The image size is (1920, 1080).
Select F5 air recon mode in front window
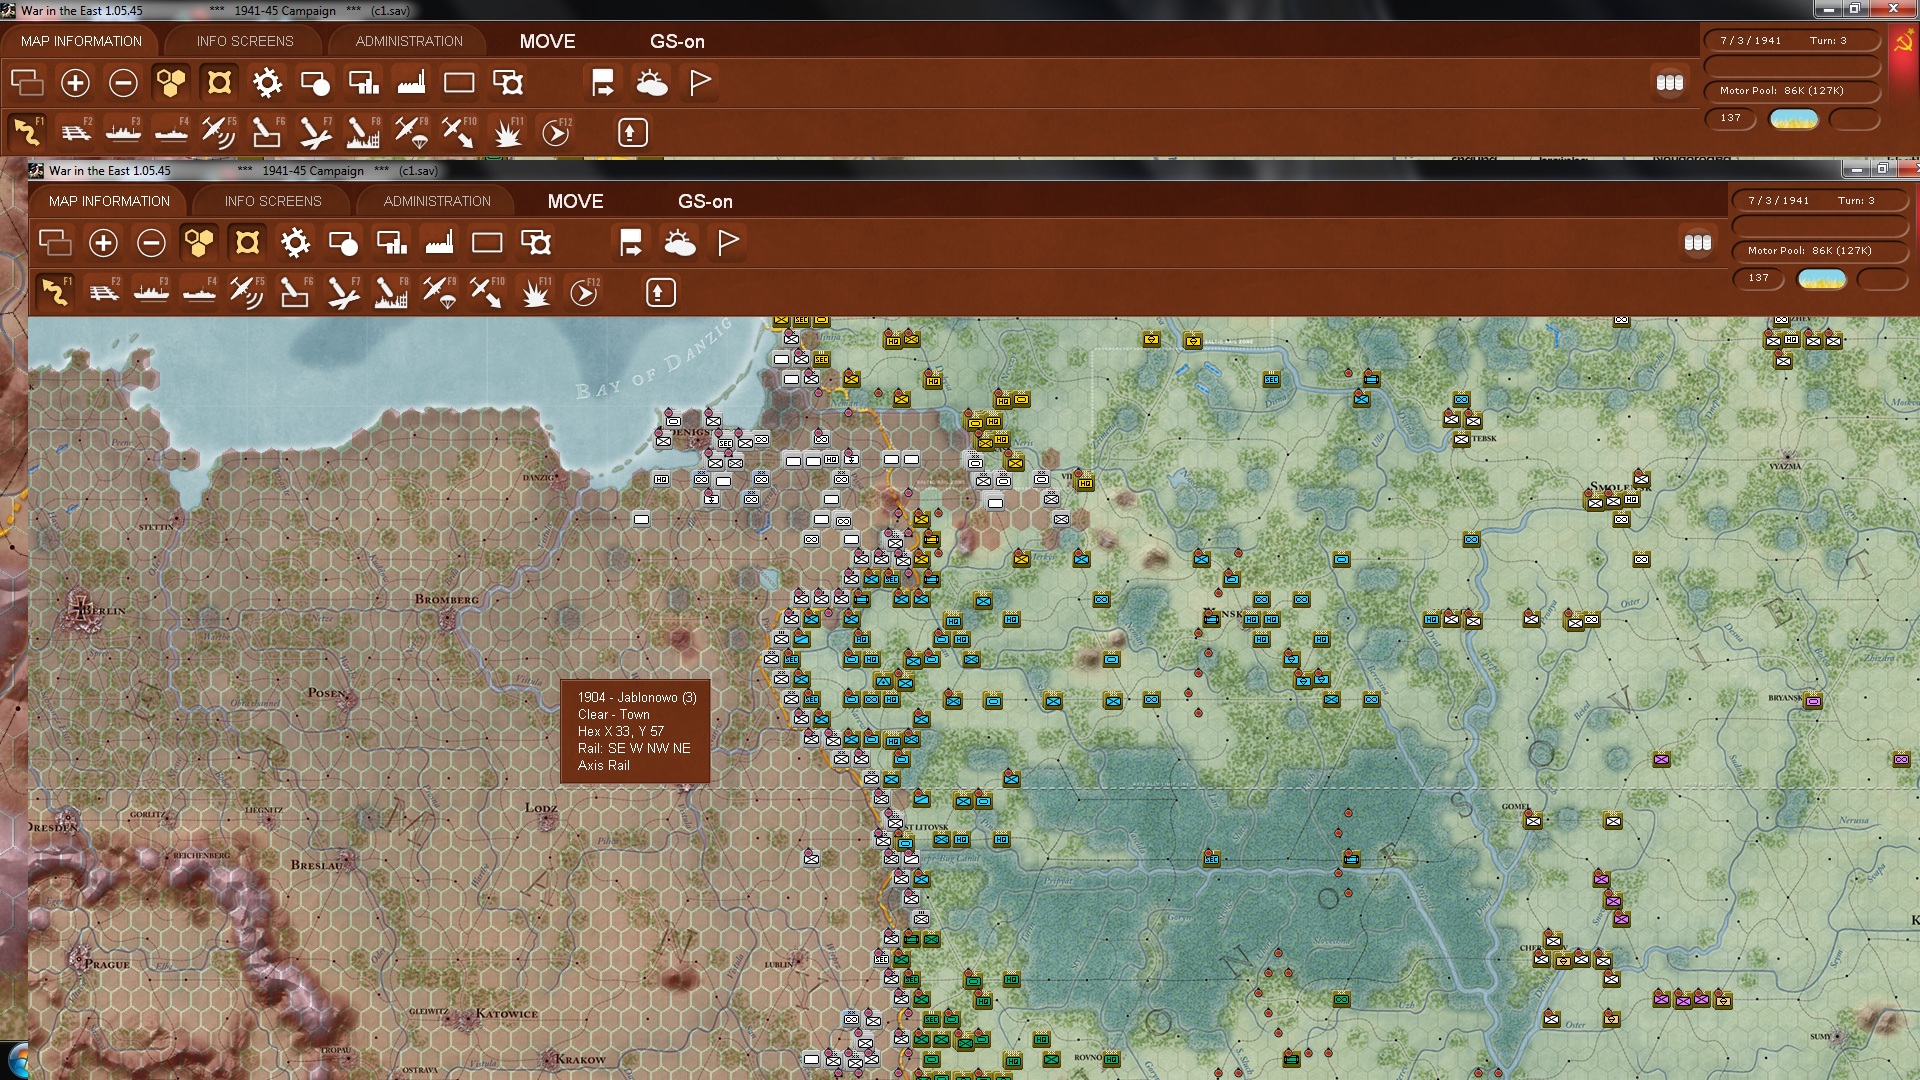coord(247,292)
